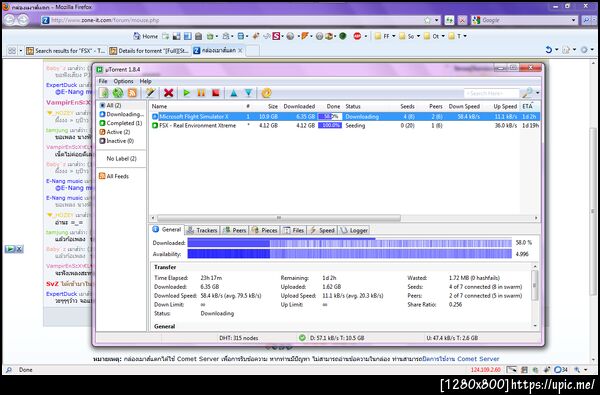Sort by Down Speed column header
Screen dimensions: 600x395
pos(464,106)
